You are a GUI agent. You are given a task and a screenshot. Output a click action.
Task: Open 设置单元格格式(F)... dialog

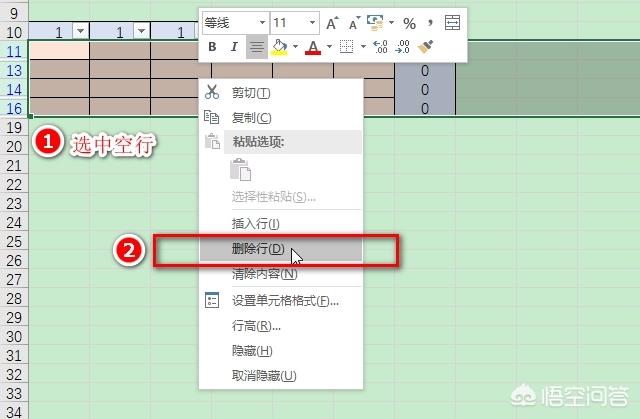[281, 301]
